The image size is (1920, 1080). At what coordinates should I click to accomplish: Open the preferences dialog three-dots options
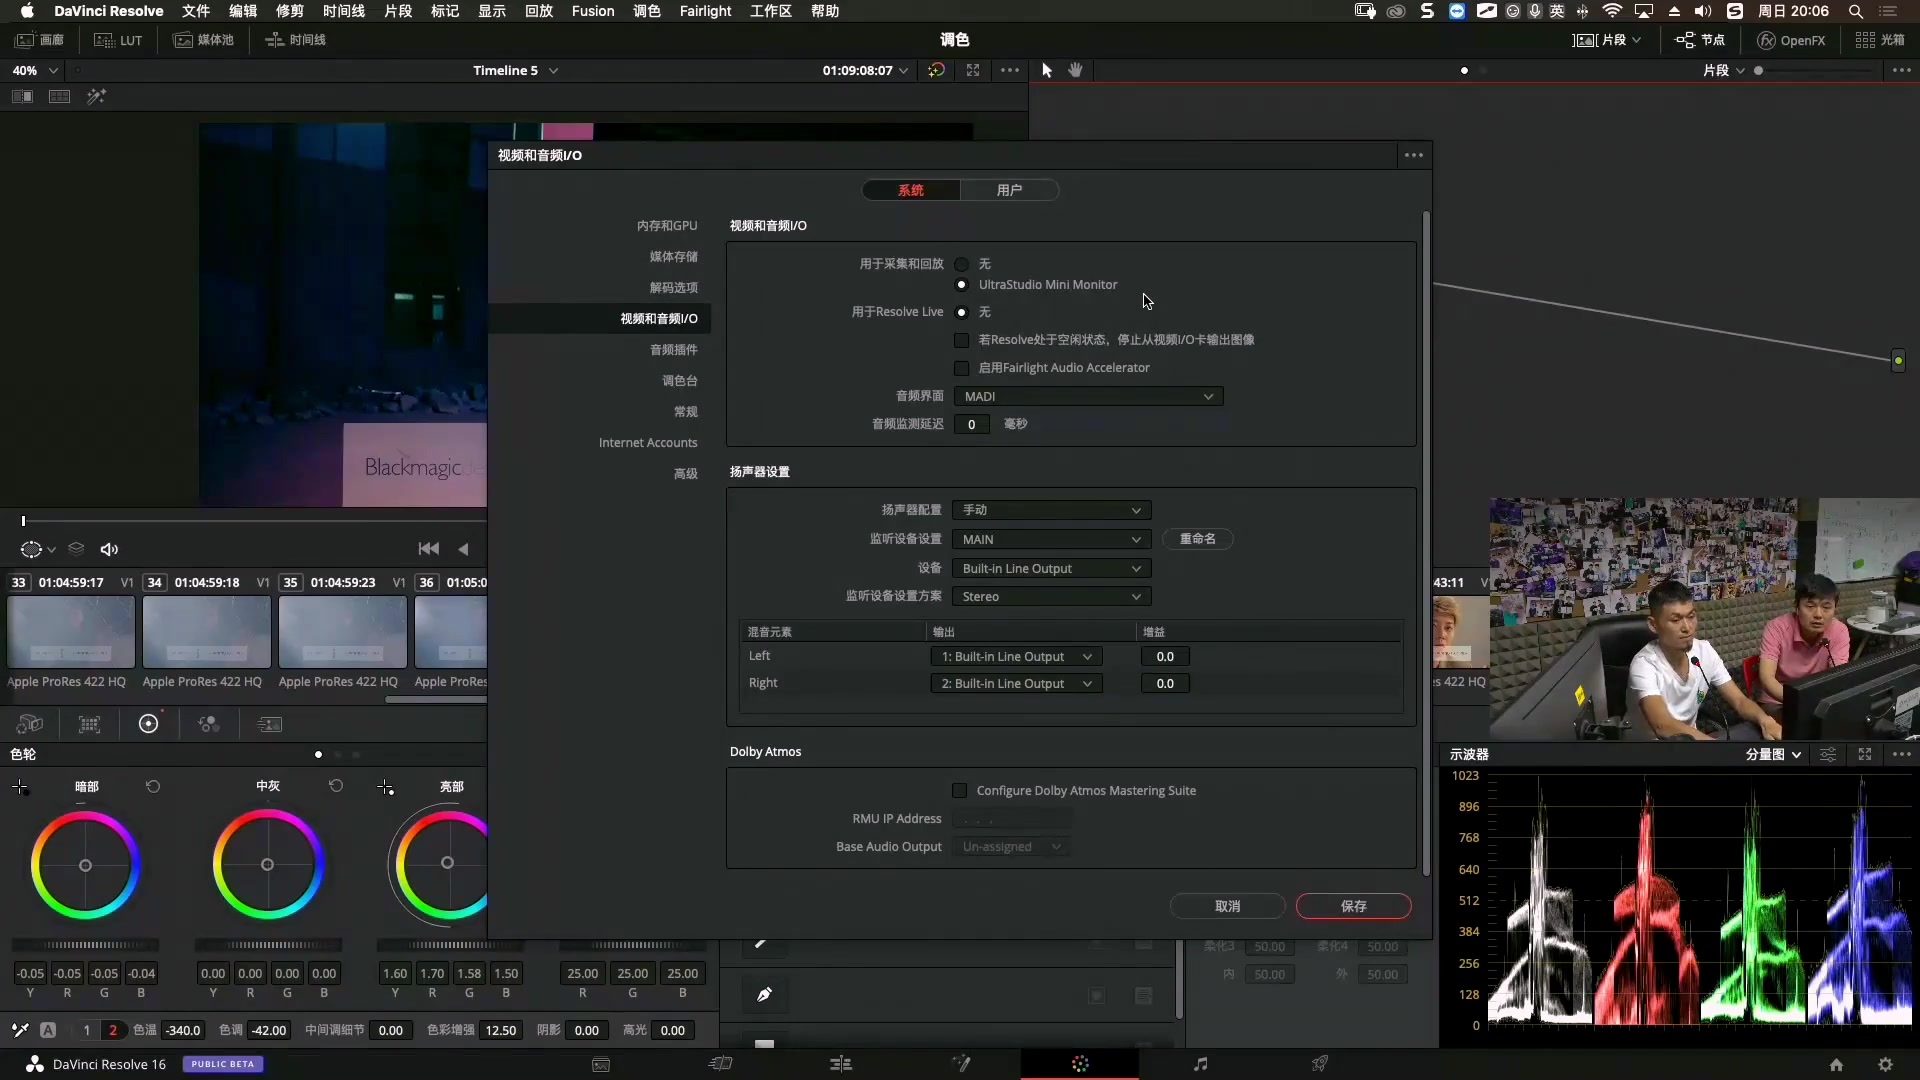point(1413,155)
